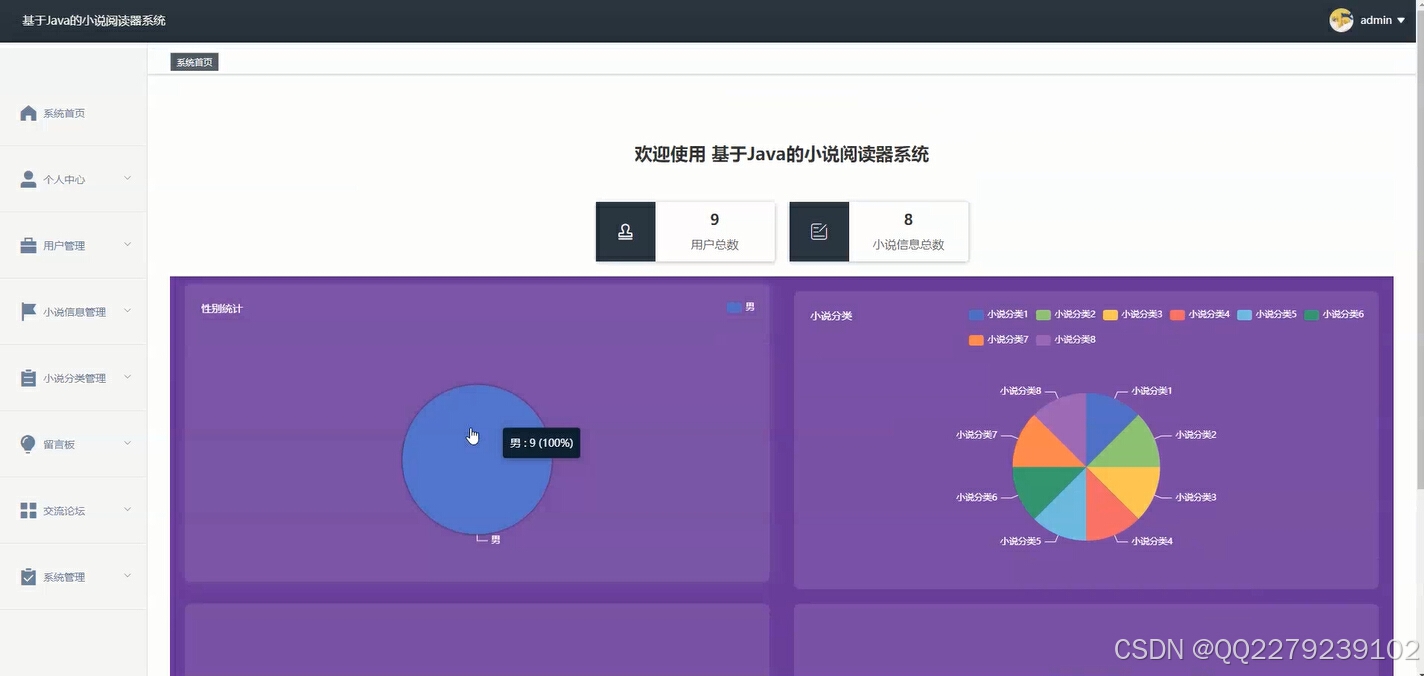Expand the 用户管理 menu chevron
The image size is (1424, 676).
coord(127,244)
